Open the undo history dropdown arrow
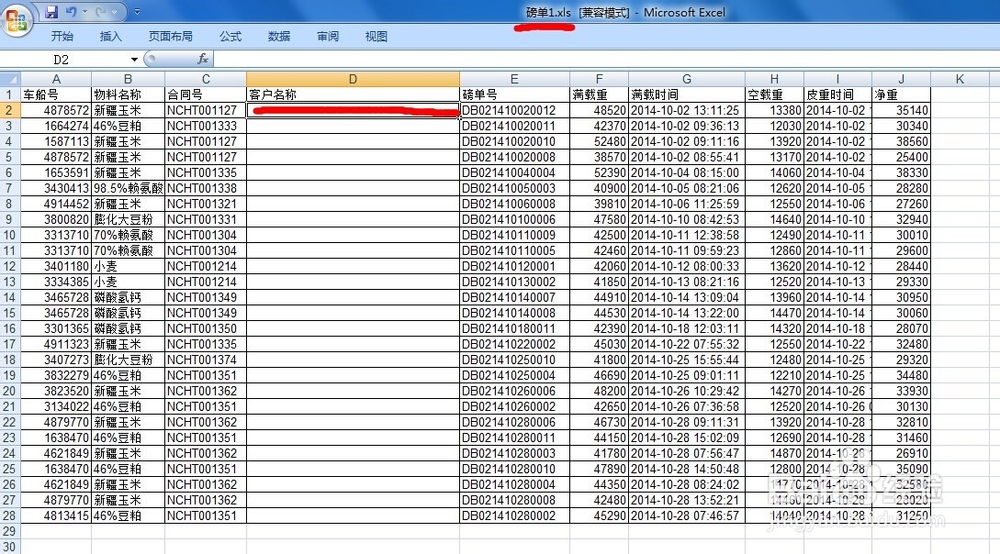1000x554 pixels. [84, 11]
